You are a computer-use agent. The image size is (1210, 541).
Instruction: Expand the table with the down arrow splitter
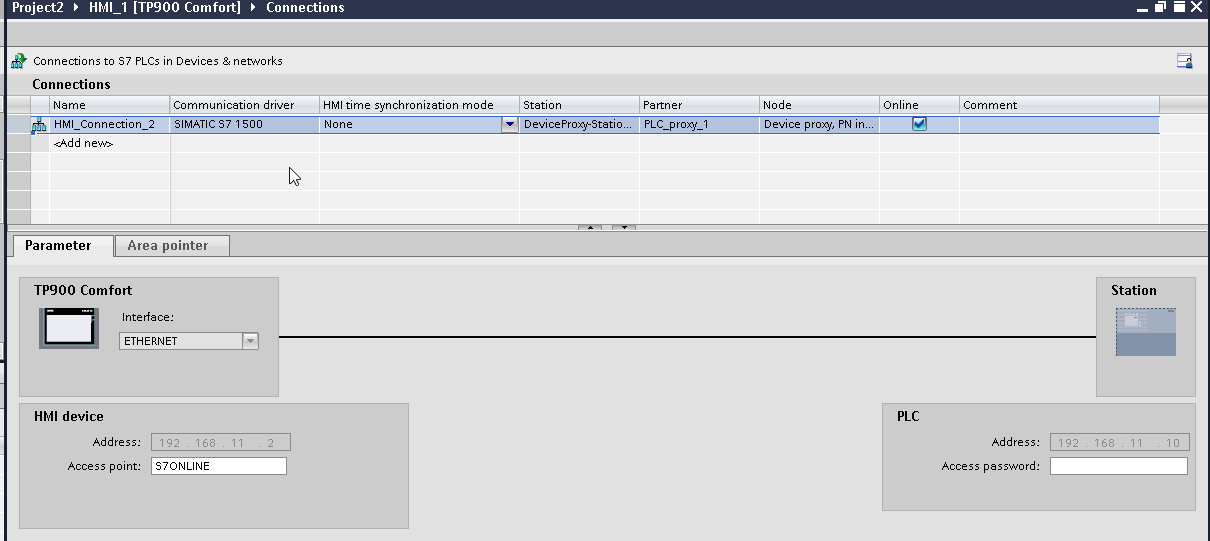tap(624, 228)
